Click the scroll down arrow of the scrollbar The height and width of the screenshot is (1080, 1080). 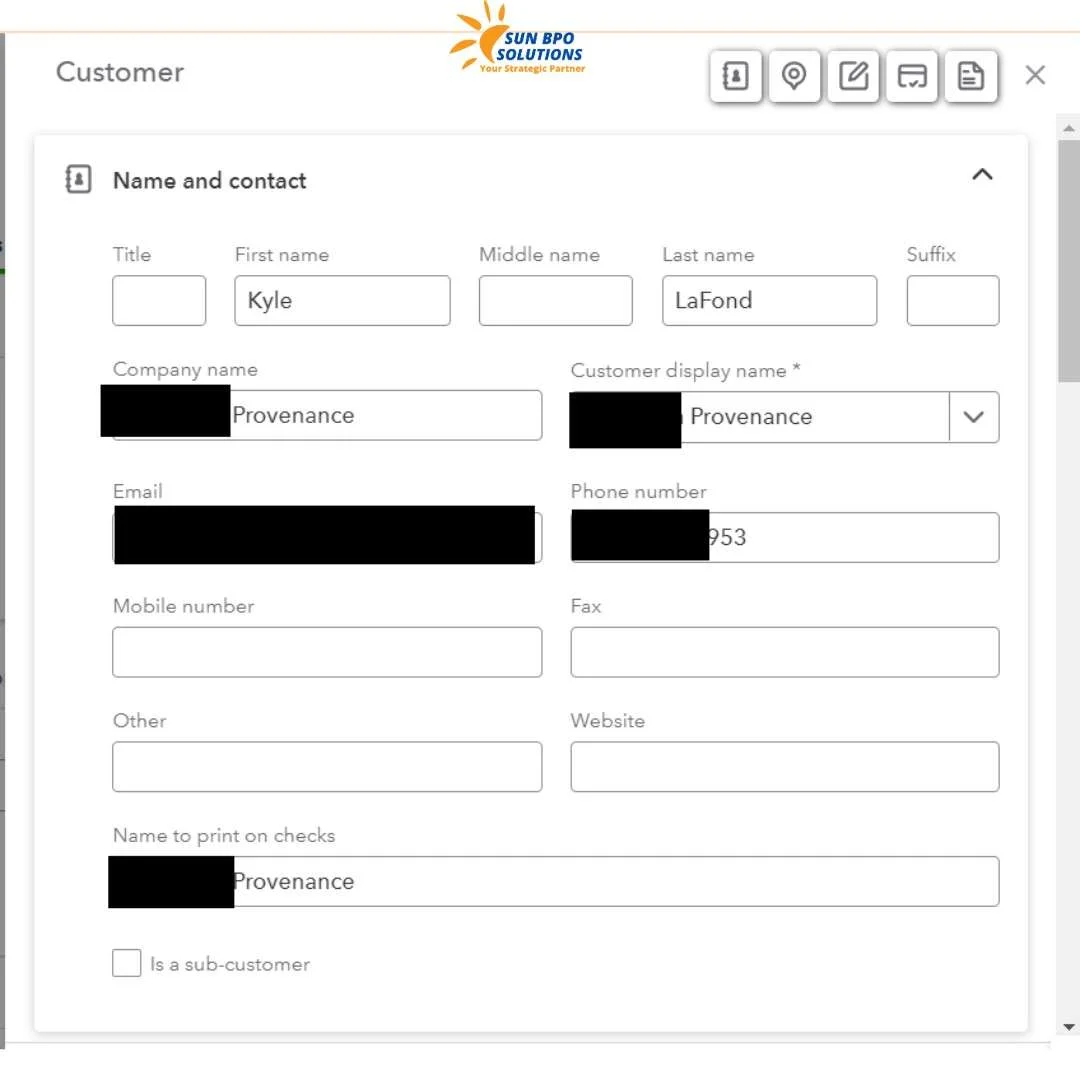1068,1027
